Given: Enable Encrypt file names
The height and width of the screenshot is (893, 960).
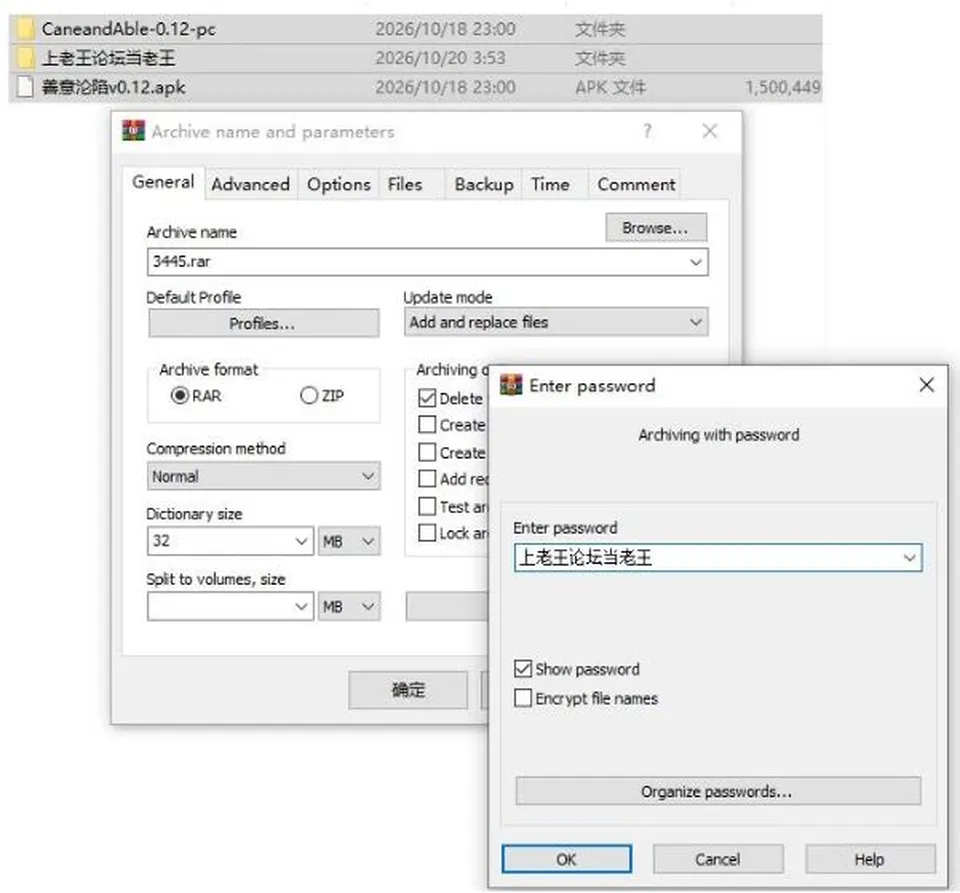Looking at the screenshot, I should pyautogui.click(x=523, y=698).
